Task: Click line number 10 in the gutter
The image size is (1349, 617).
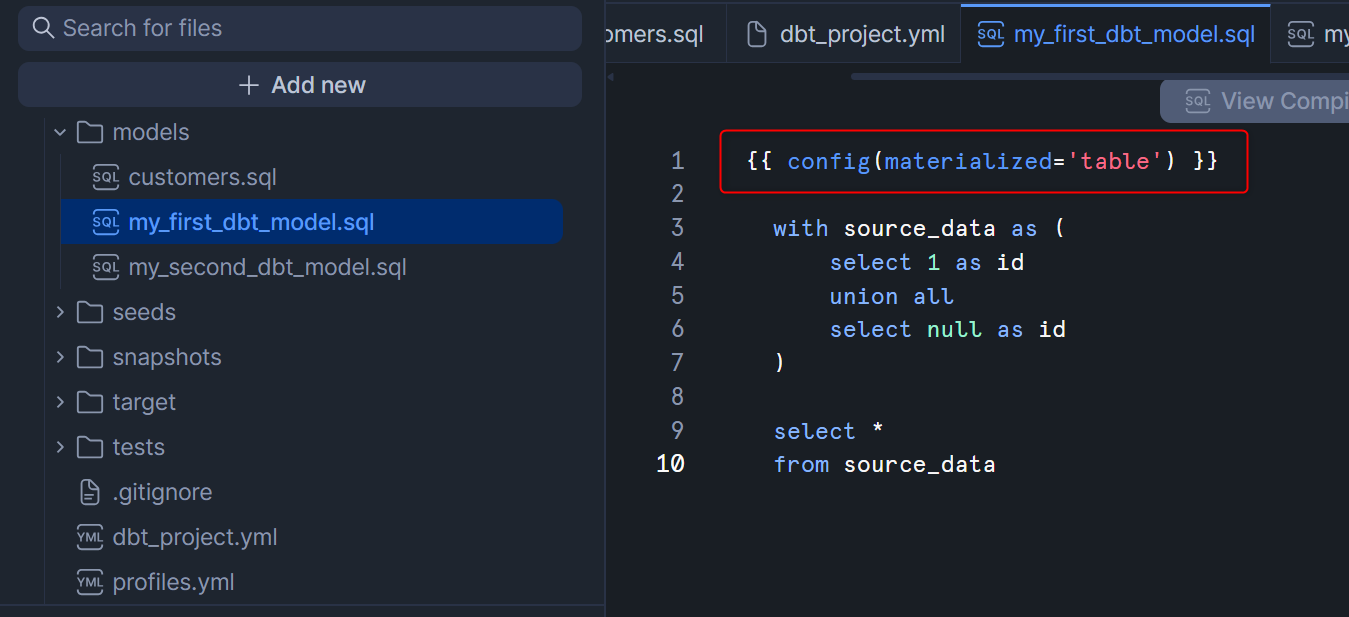Action: click(671, 464)
